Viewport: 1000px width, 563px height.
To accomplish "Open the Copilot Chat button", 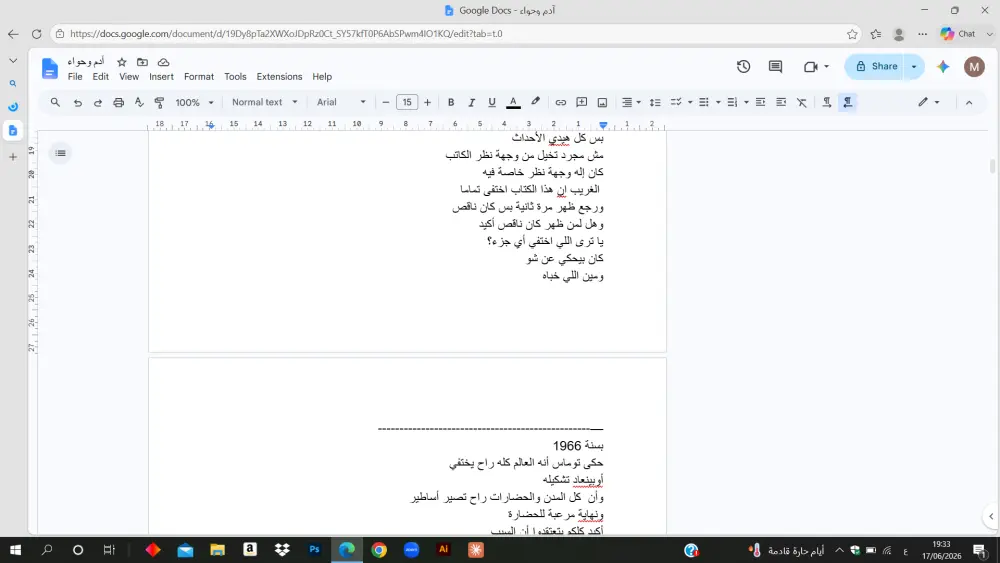I will pyautogui.click(x=958, y=34).
